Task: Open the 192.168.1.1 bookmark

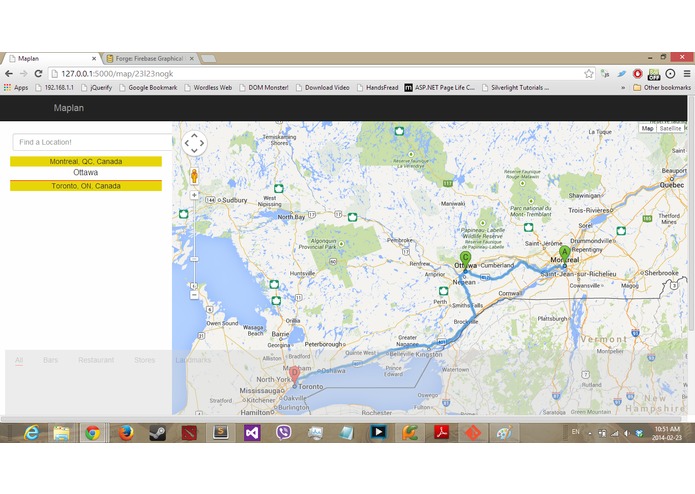Action: [x=54, y=88]
